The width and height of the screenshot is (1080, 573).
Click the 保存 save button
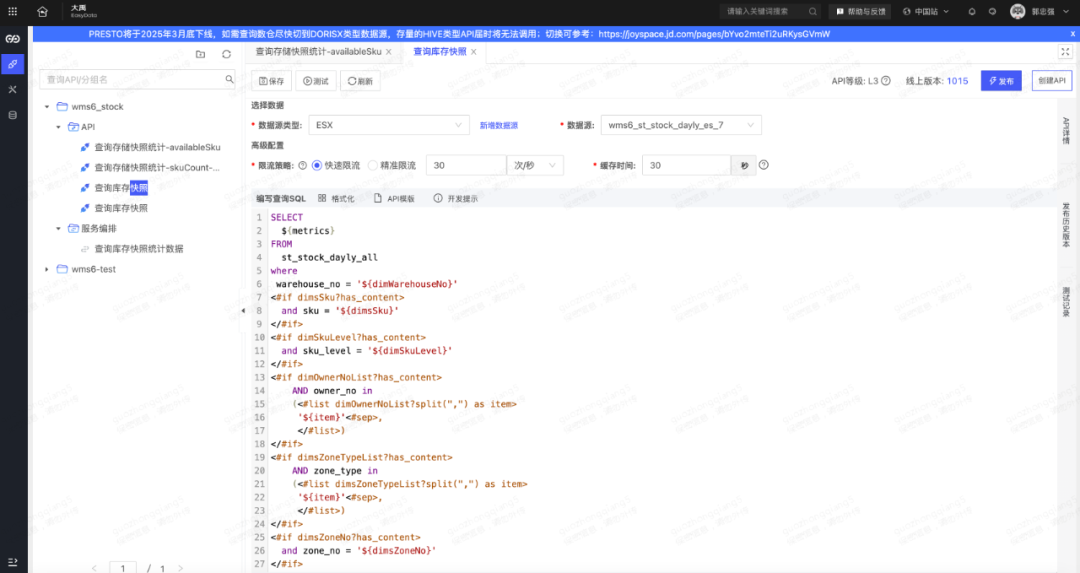click(x=271, y=81)
